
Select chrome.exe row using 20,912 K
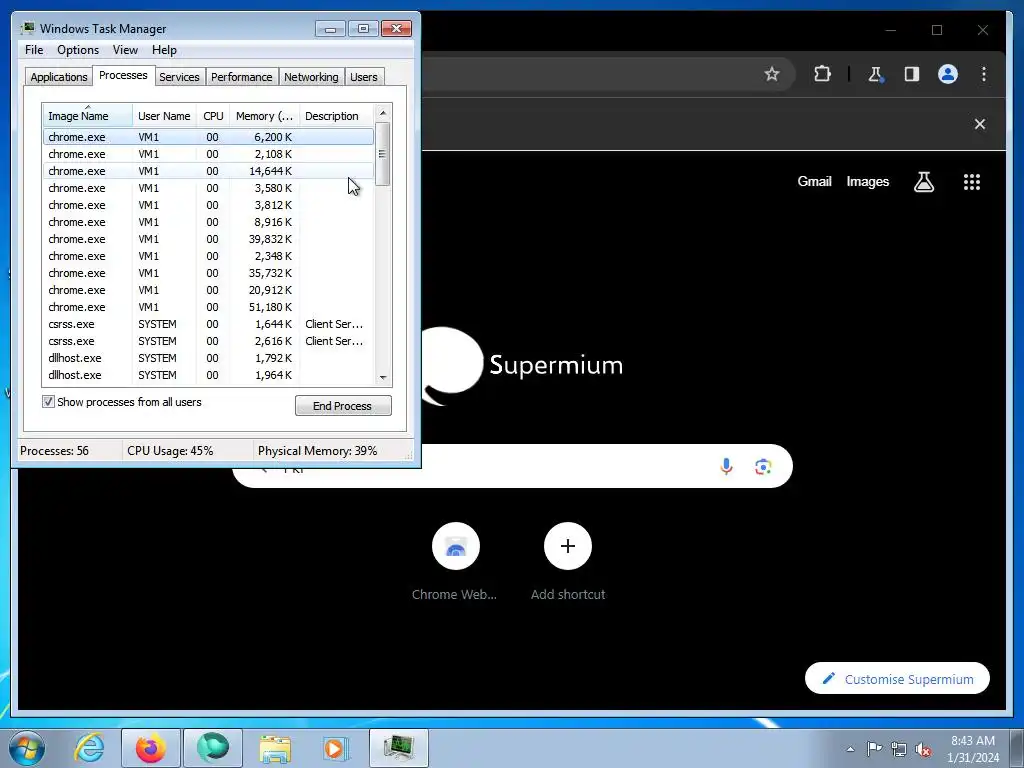pos(208,290)
